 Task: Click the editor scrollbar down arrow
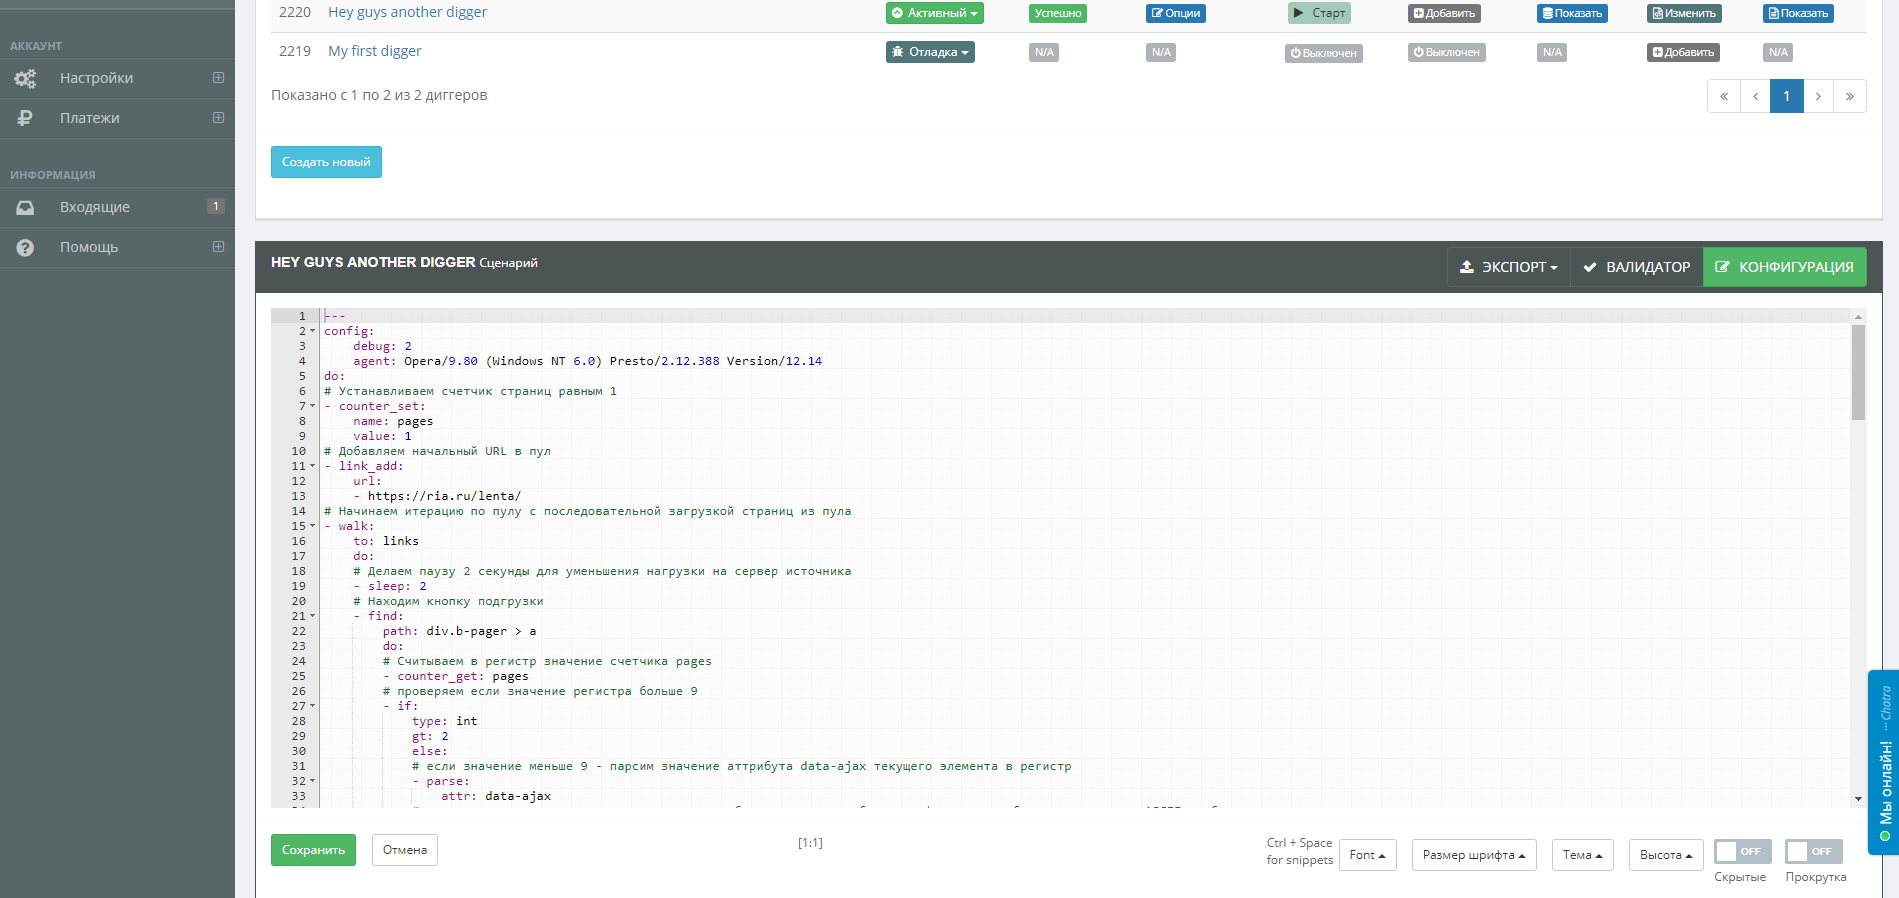point(1858,798)
